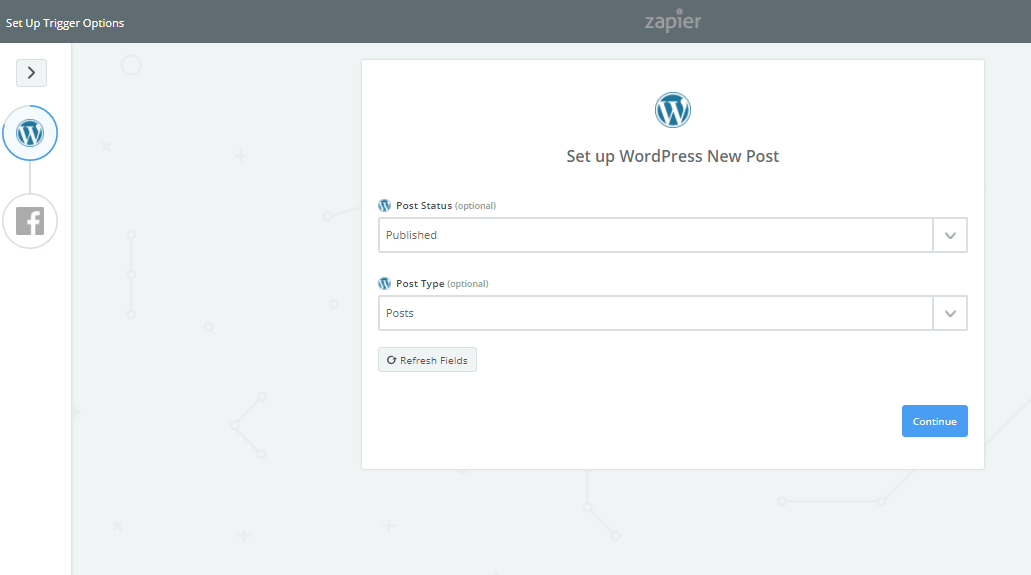Click WordPress icon beside Post Type label

385,284
